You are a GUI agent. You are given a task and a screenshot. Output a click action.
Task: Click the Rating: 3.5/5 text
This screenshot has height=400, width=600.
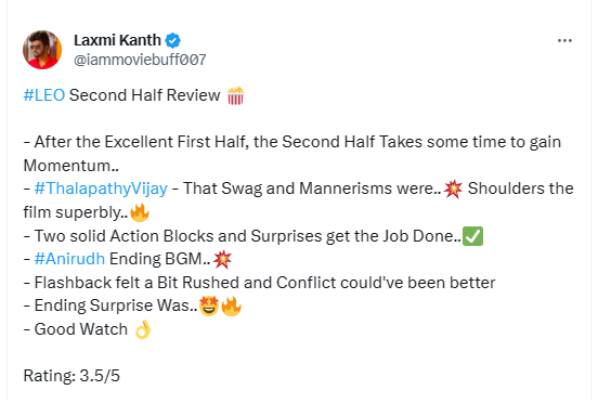tap(71, 377)
